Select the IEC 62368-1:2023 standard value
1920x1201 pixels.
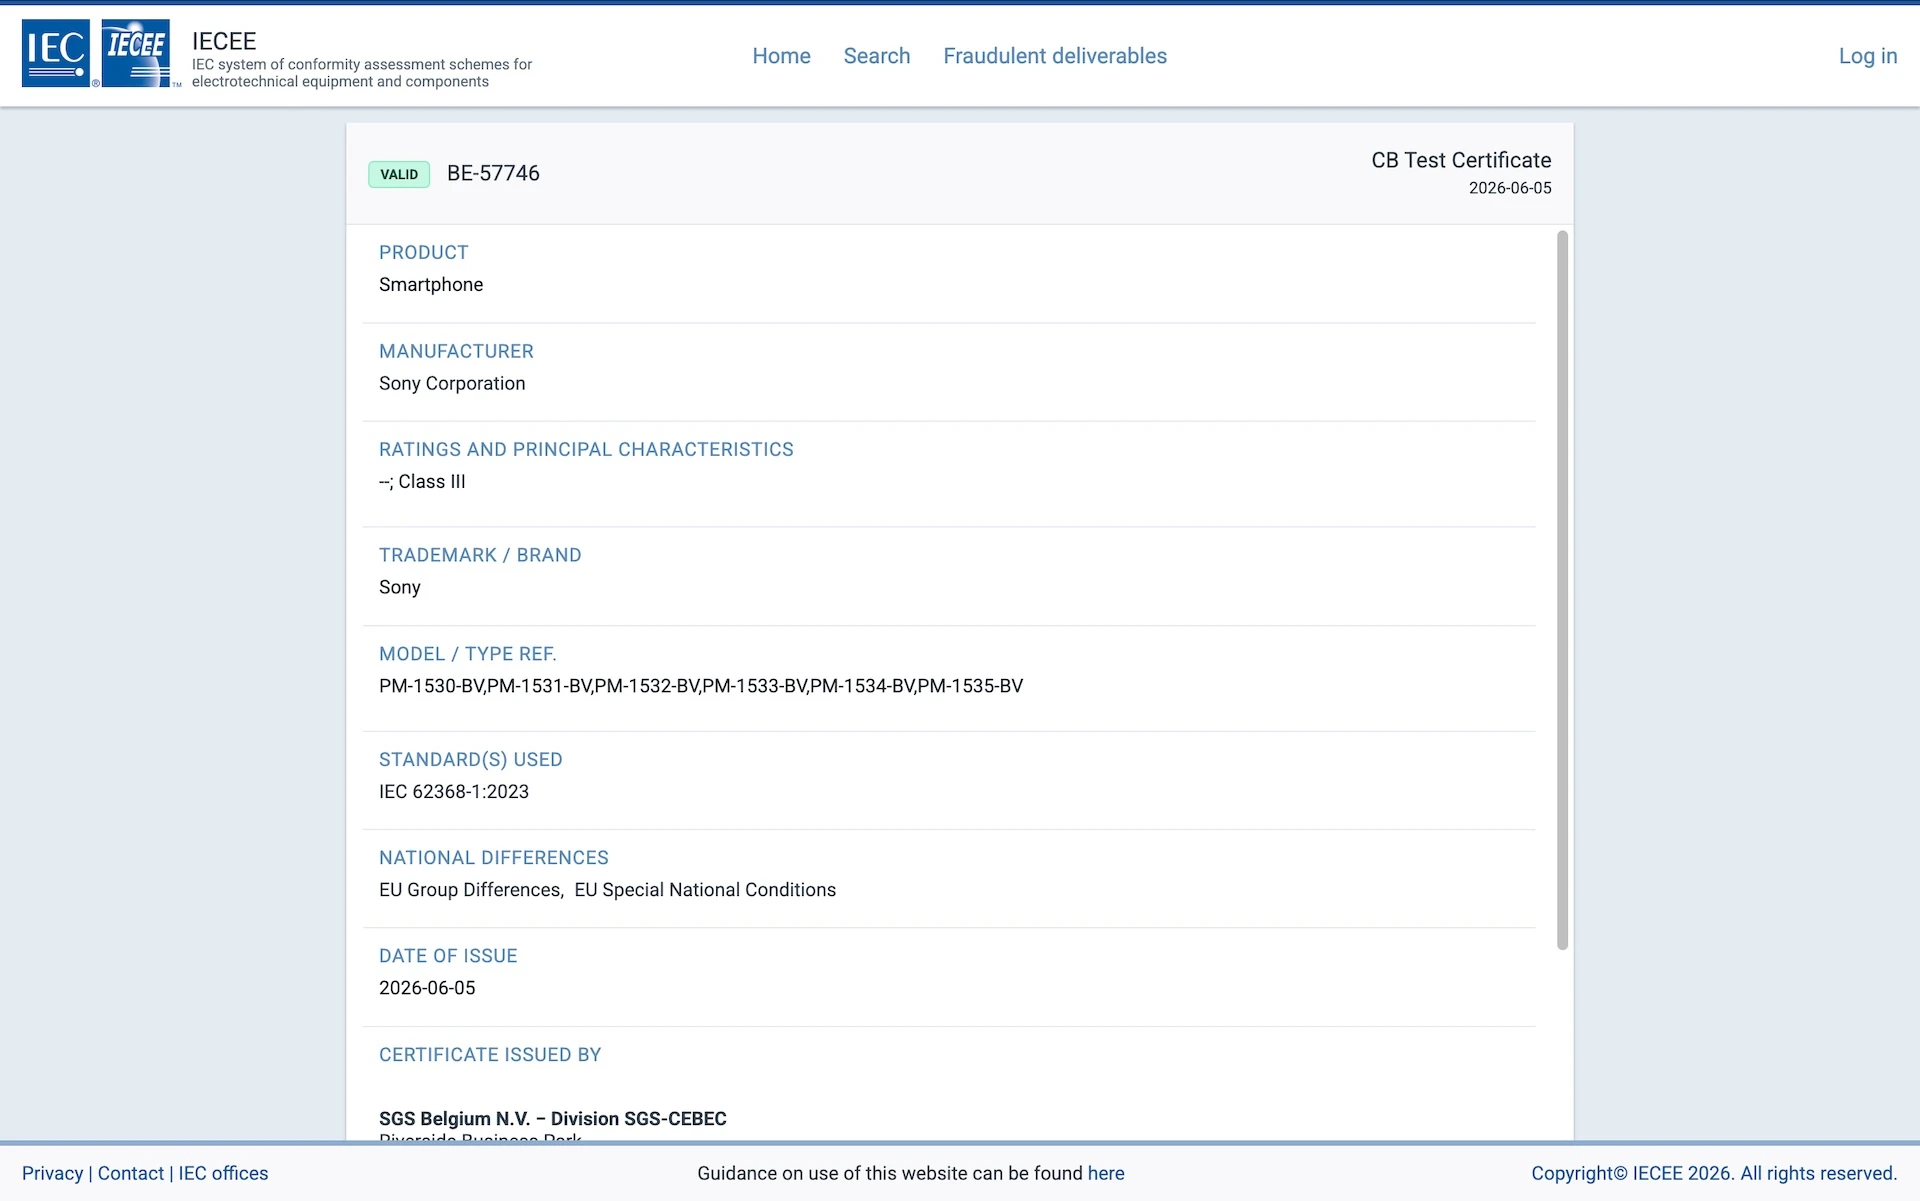point(454,792)
